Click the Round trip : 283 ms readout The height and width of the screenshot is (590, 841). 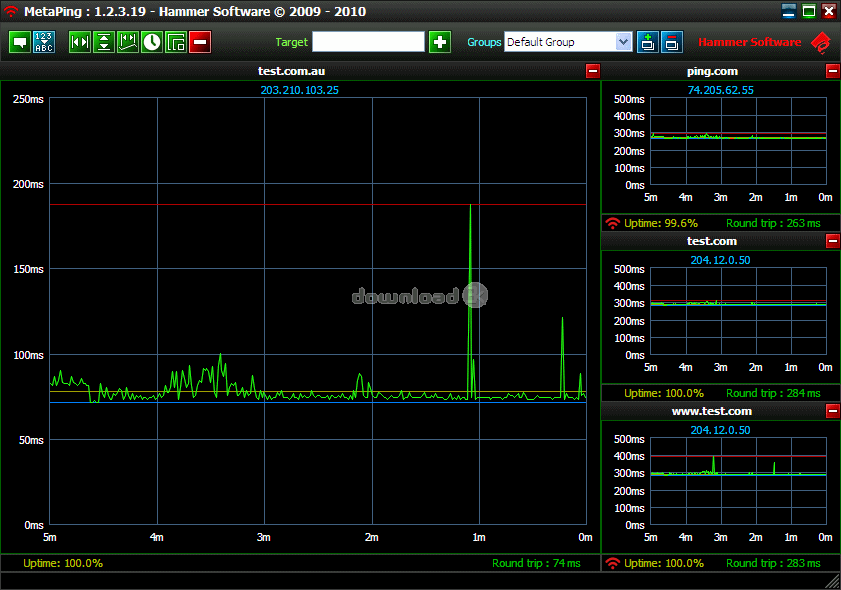pos(773,563)
